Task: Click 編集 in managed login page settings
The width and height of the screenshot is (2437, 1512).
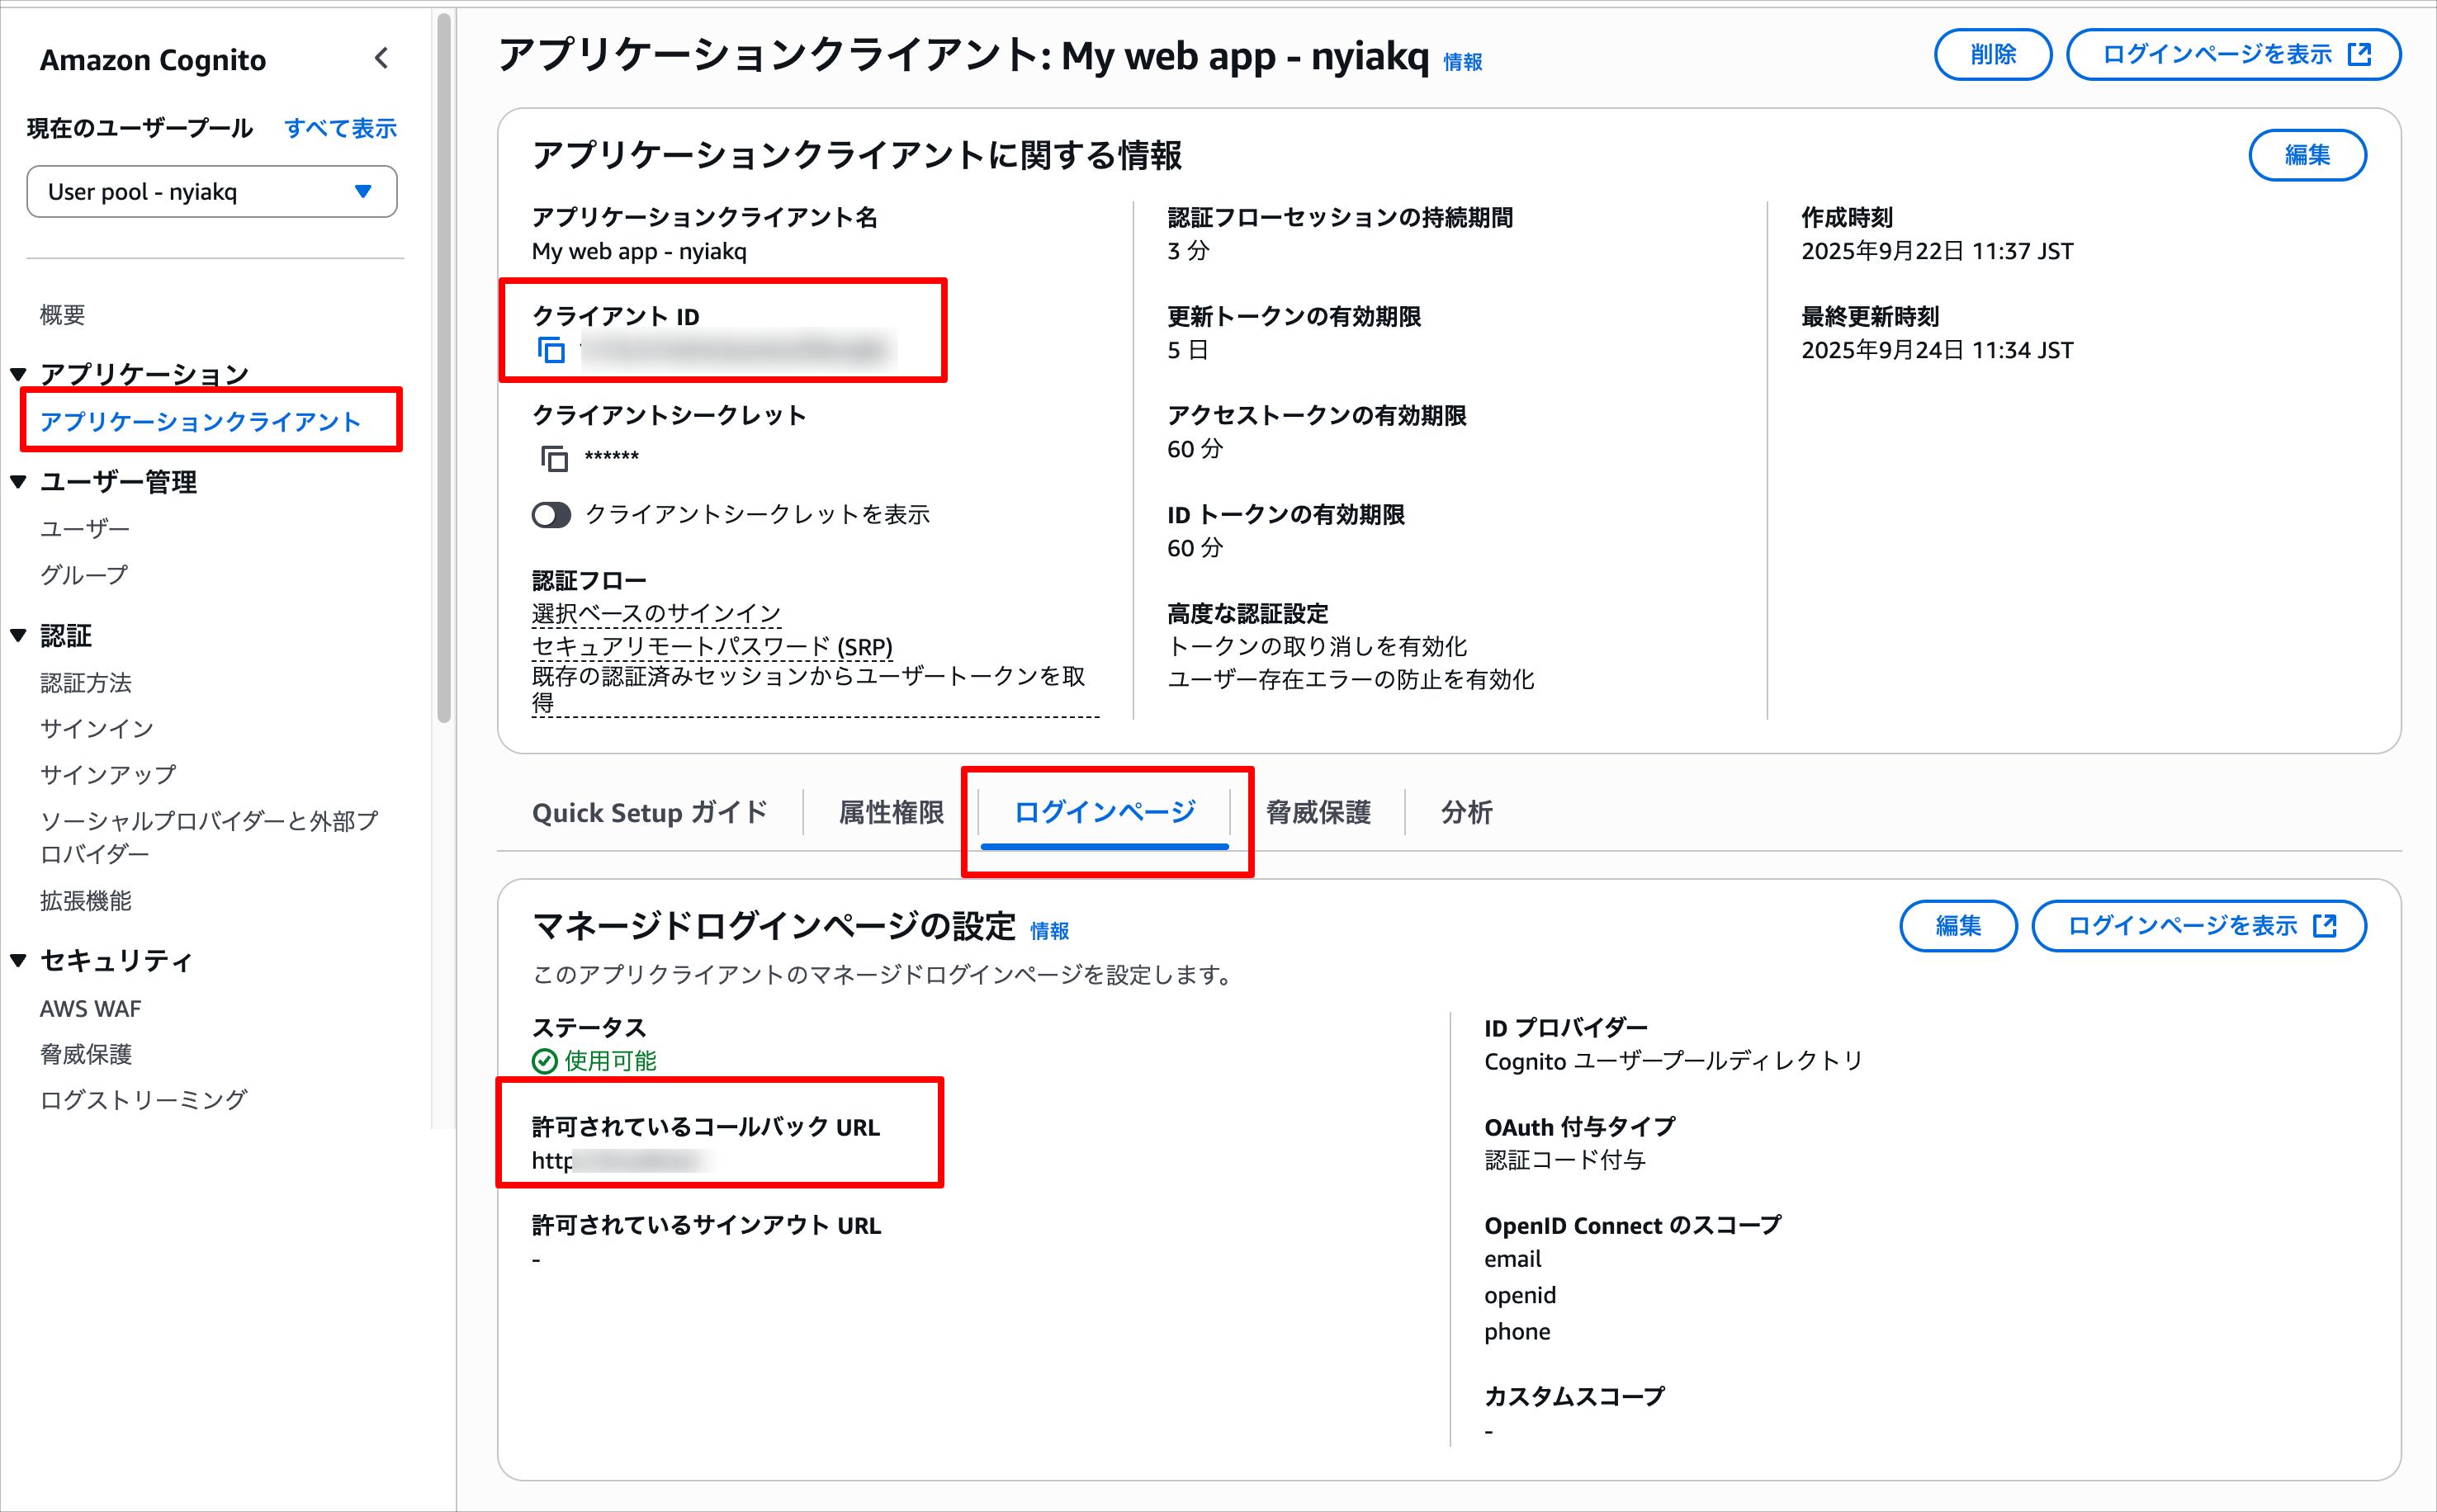Action: (x=1957, y=926)
